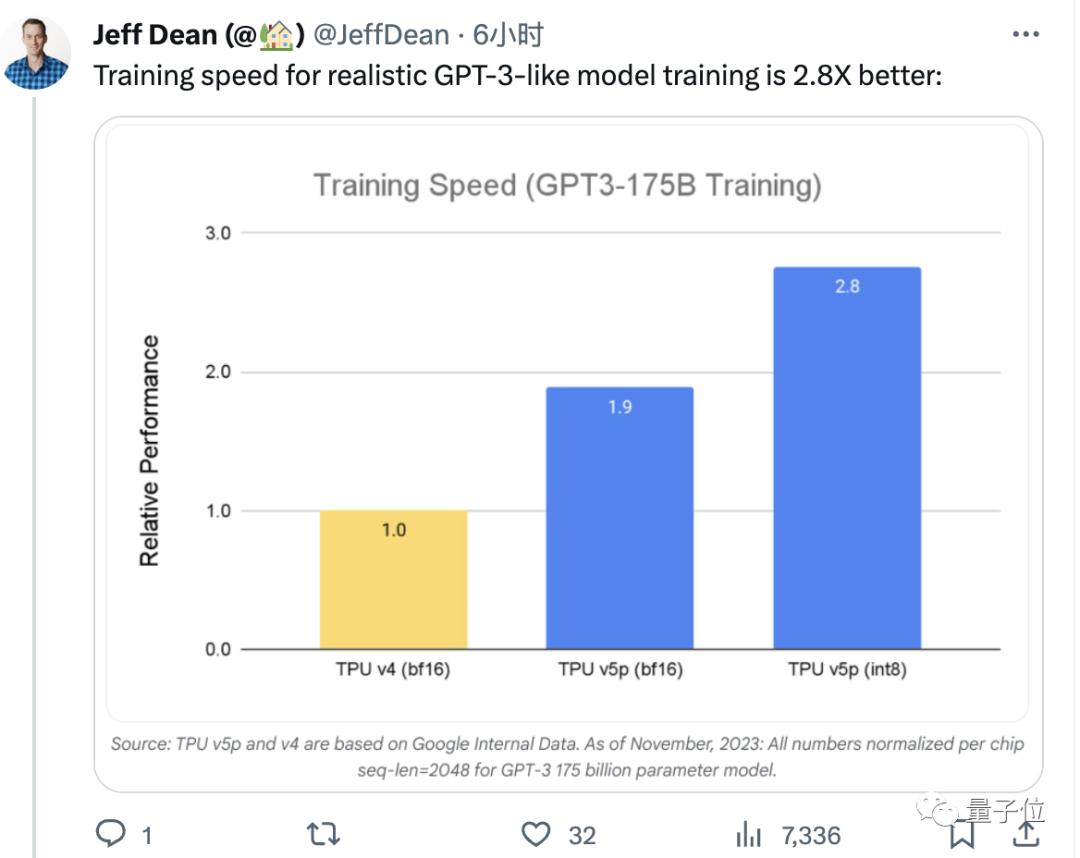
Task: Click the 6小时 timestamp link
Action: click(x=507, y=36)
